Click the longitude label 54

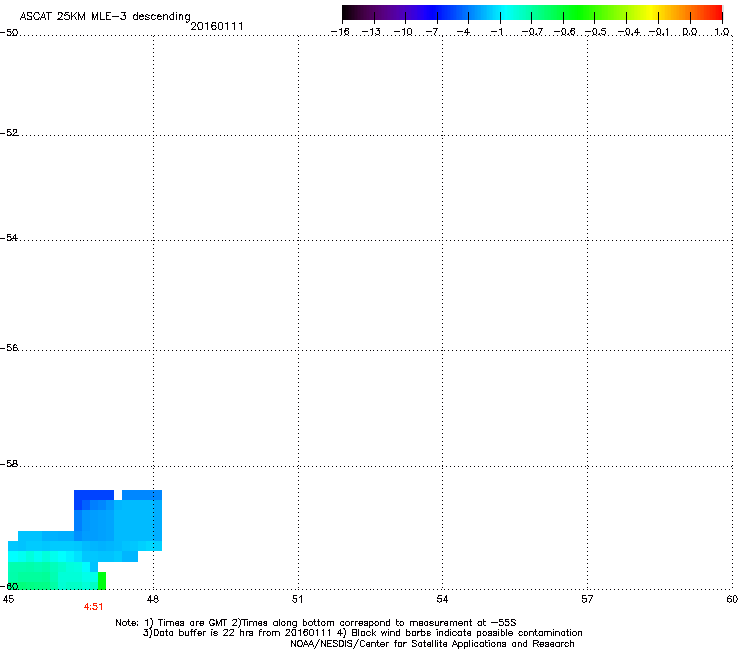[442, 599]
